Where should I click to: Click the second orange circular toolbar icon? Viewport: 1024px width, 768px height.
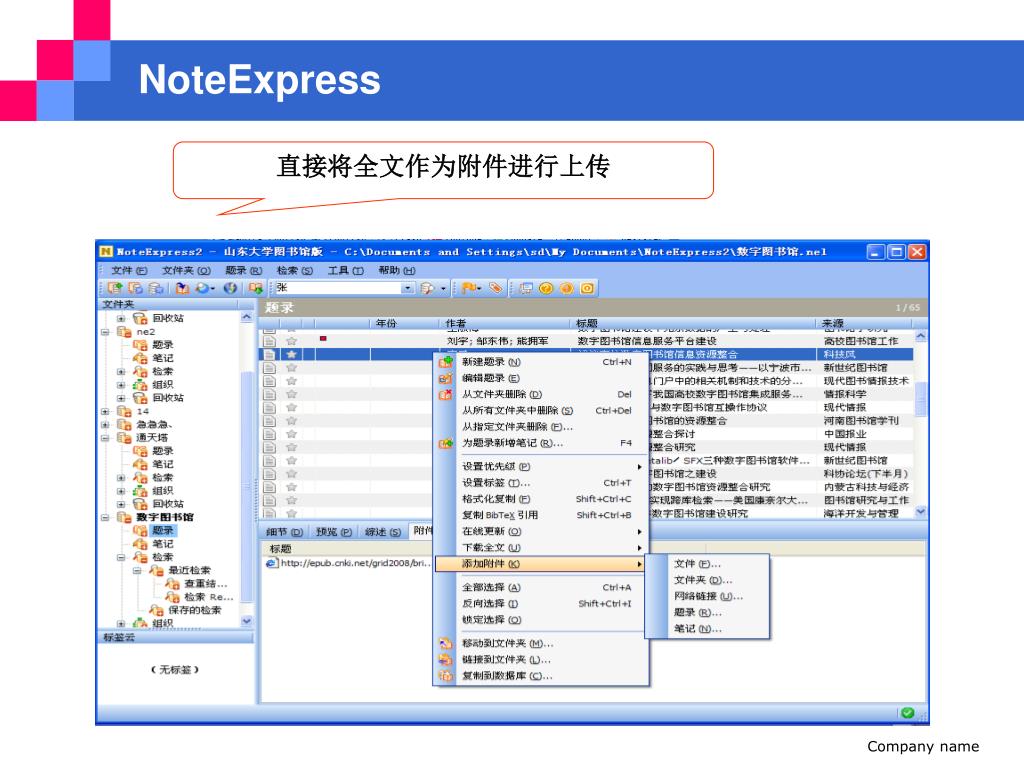(x=567, y=288)
